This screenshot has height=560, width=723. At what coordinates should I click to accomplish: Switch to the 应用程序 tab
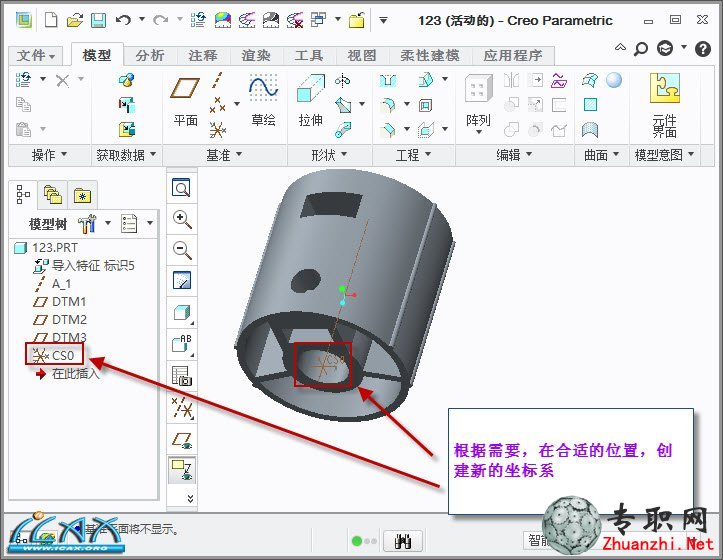coord(513,56)
